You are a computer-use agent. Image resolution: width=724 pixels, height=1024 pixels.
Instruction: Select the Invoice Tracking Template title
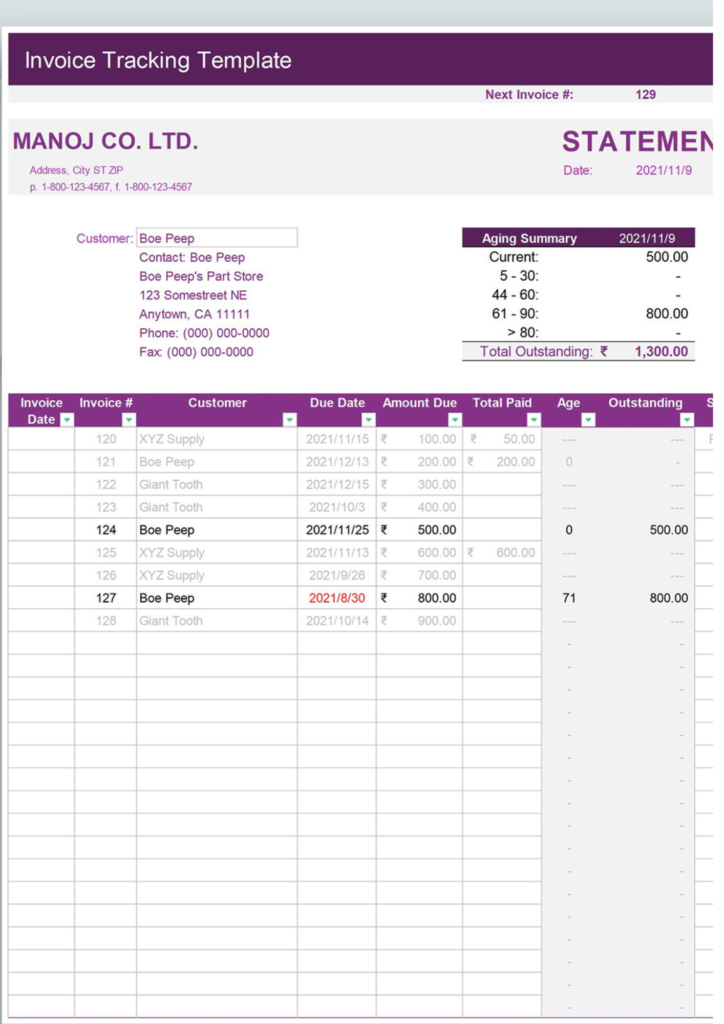tap(158, 60)
